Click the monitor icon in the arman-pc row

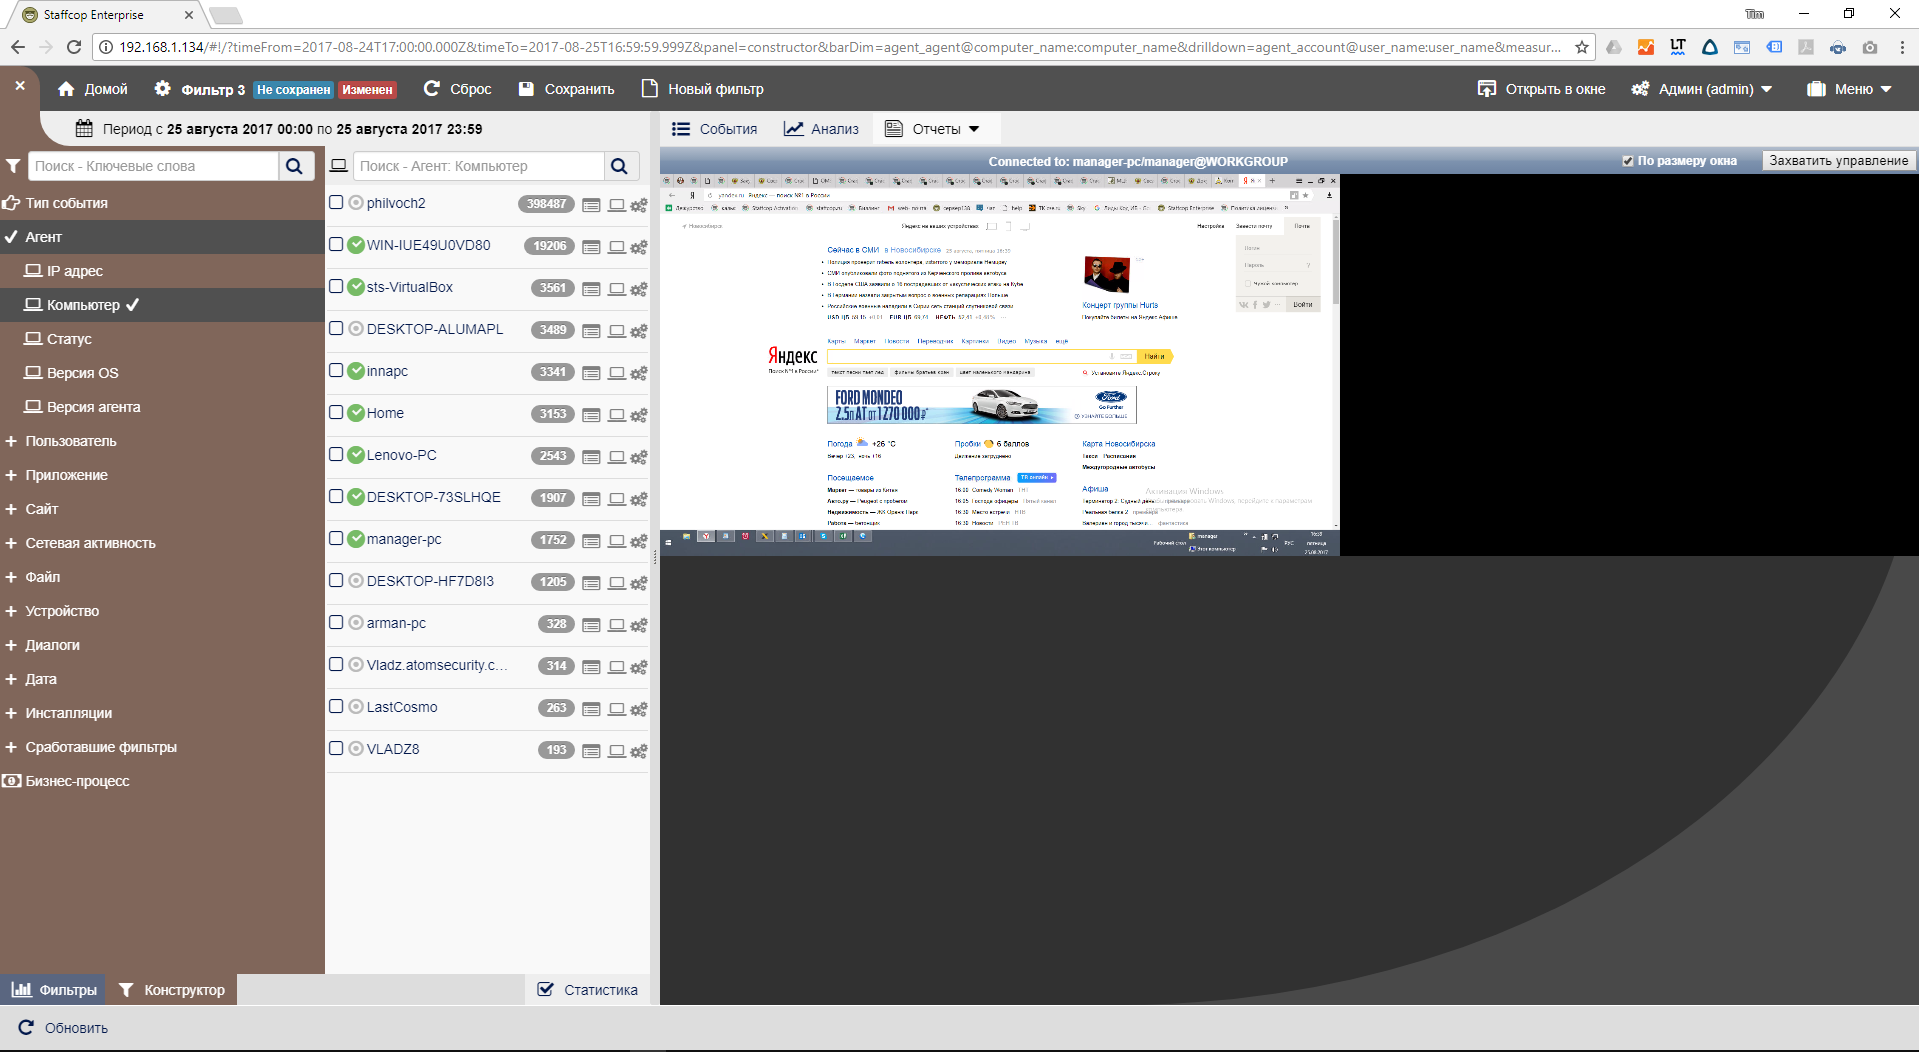(x=617, y=625)
